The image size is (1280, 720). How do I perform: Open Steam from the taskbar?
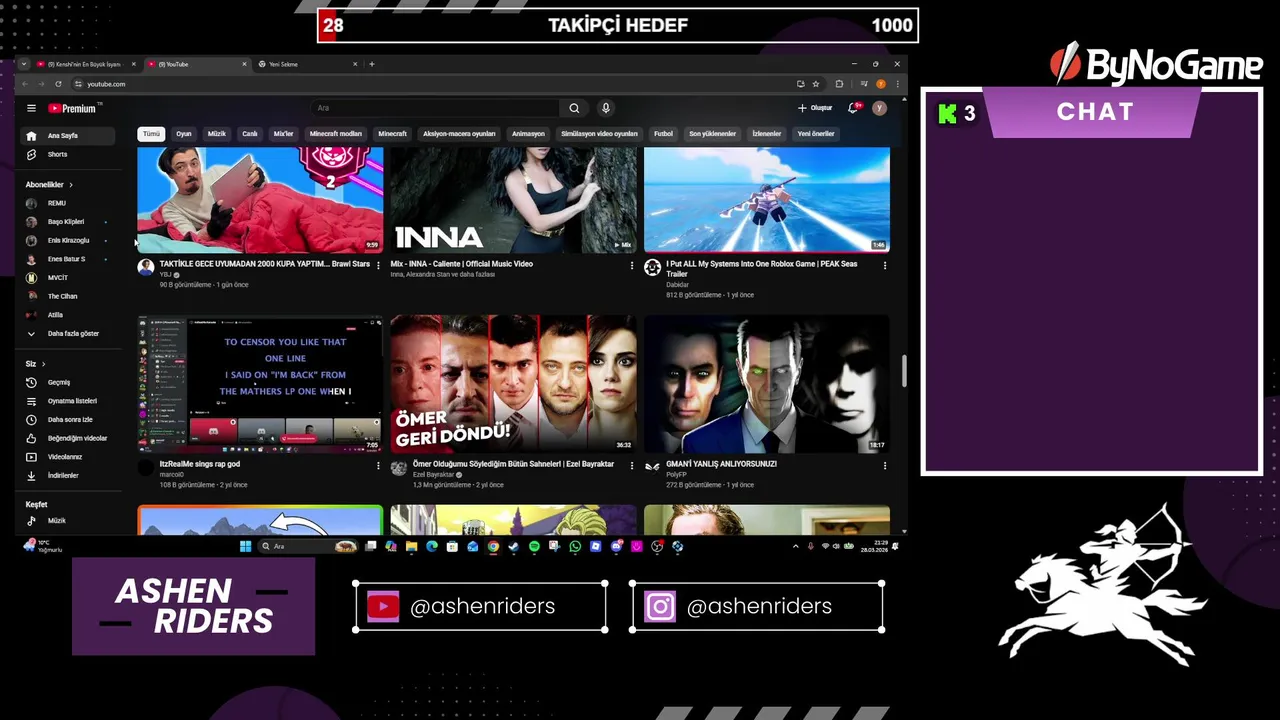click(513, 546)
